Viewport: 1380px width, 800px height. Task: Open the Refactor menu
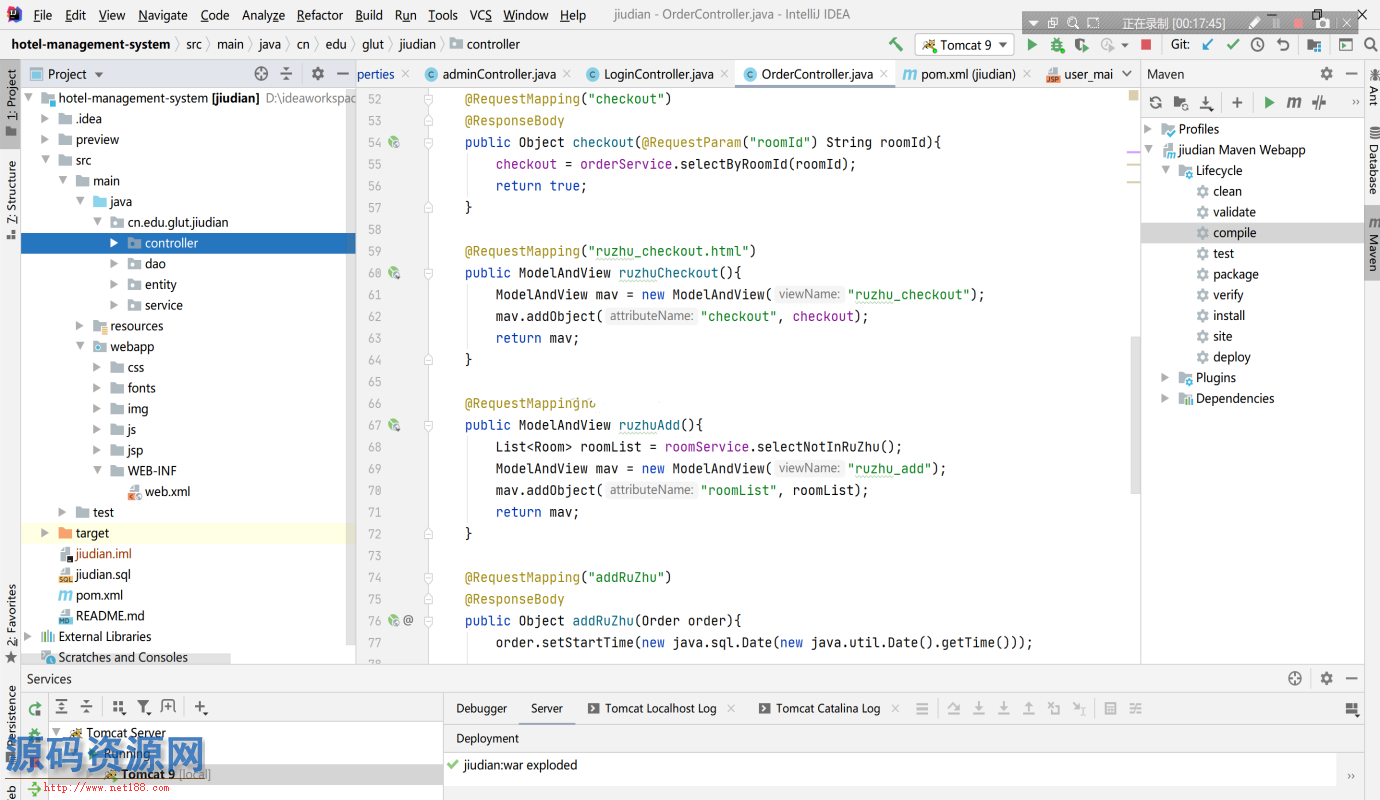319,15
